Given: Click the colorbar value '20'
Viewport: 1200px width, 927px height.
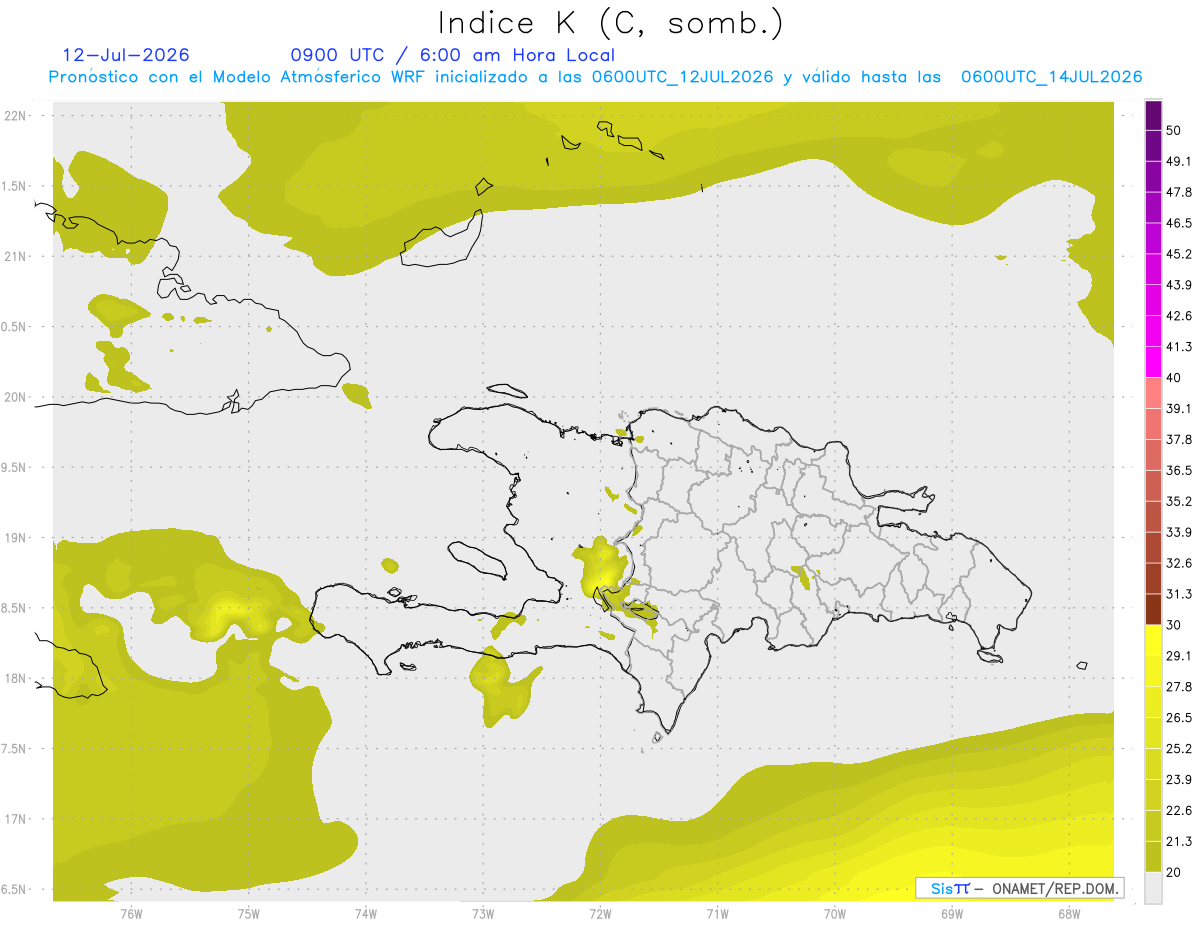Looking at the screenshot, I should pyautogui.click(x=1175, y=872).
